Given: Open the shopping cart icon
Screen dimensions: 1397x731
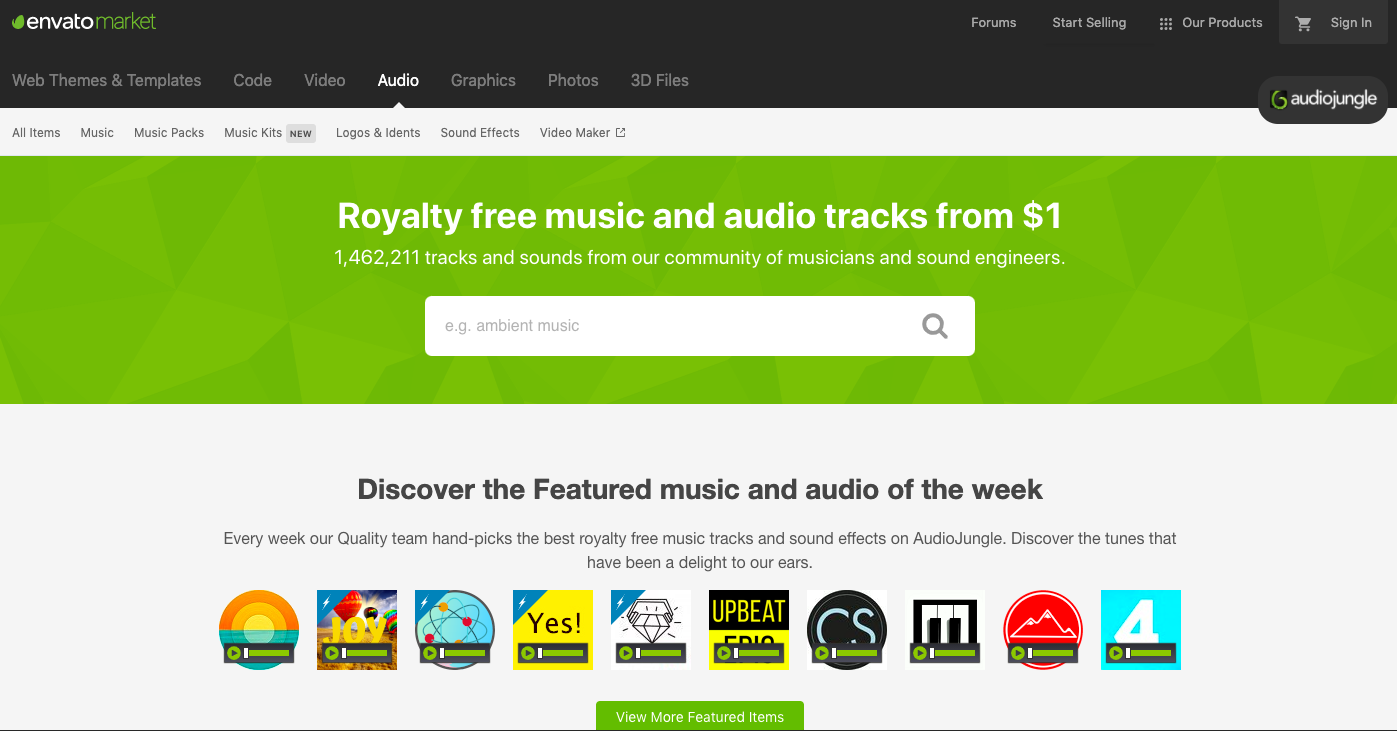Looking at the screenshot, I should click(x=1303, y=23).
